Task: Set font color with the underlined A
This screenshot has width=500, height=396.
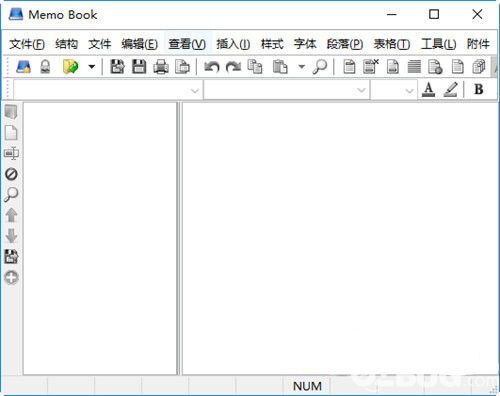Action: [429, 89]
